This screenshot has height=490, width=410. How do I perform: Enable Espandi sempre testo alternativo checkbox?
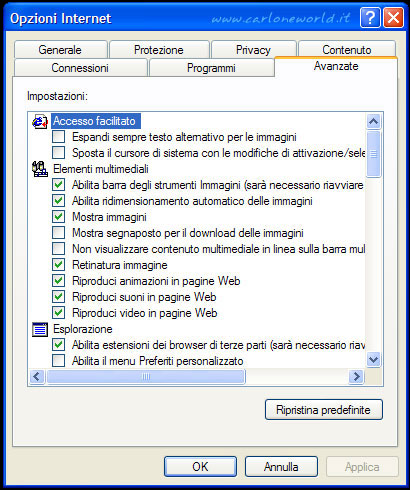[x=59, y=137]
